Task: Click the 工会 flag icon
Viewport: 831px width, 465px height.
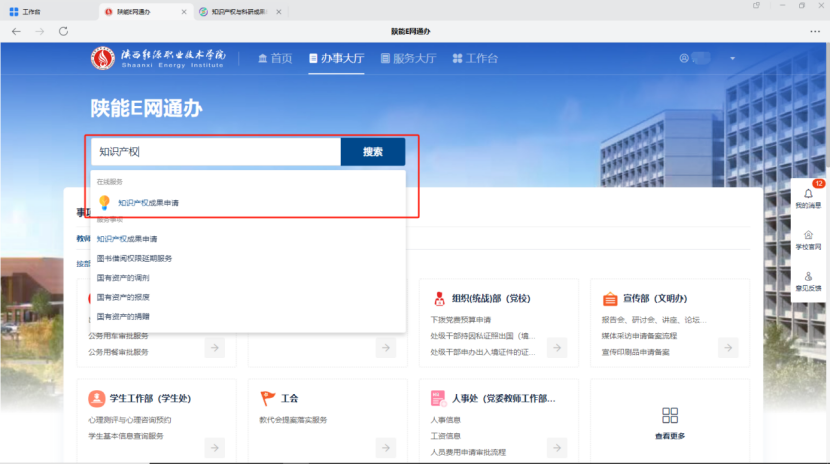Action: [268, 398]
